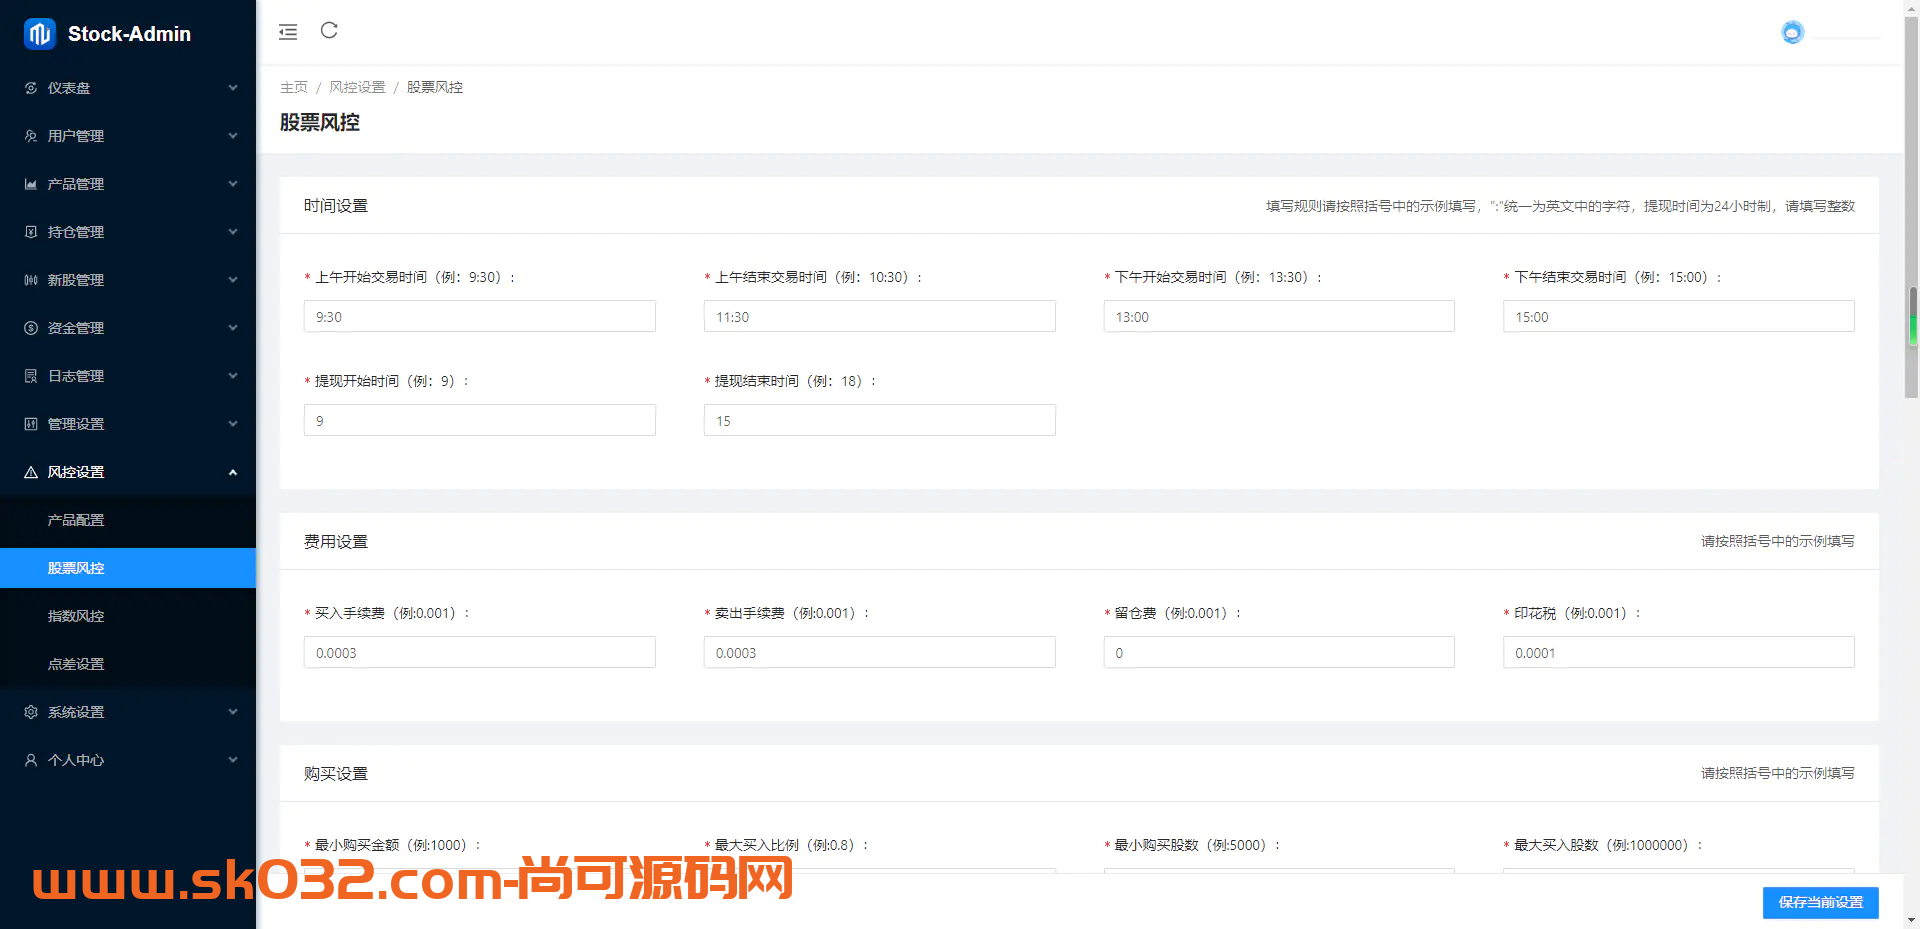Click afternoon end time field 15:00
1920x929 pixels.
pyautogui.click(x=1679, y=317)
